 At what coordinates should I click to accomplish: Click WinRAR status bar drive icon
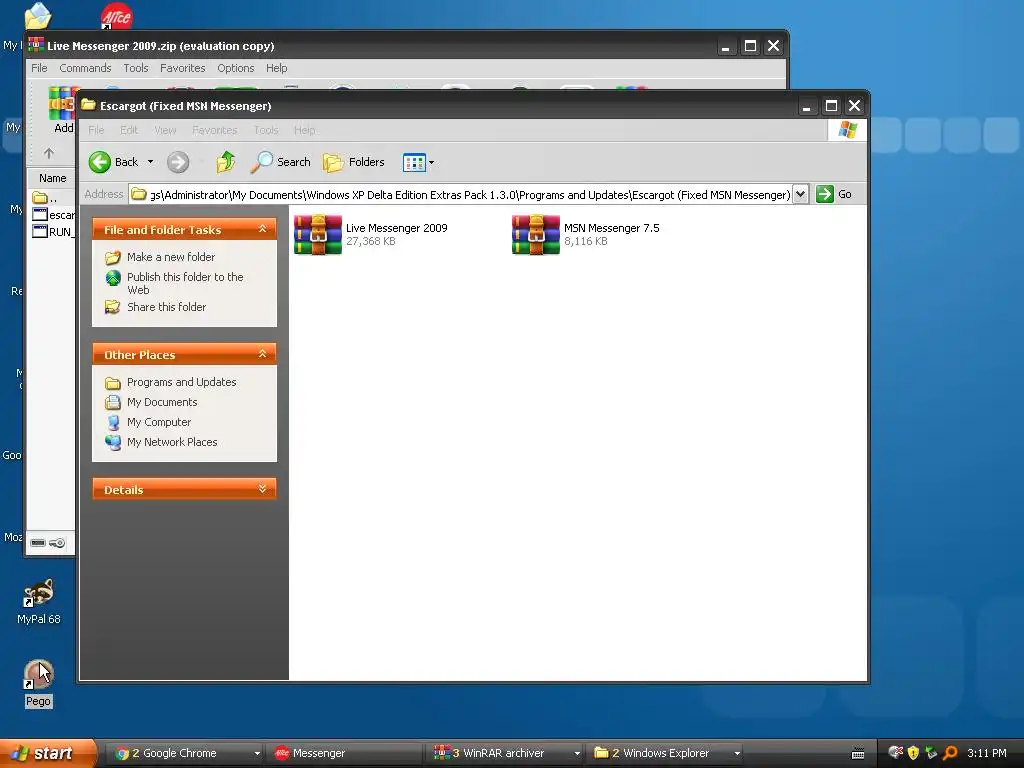[x=38, y=543]
